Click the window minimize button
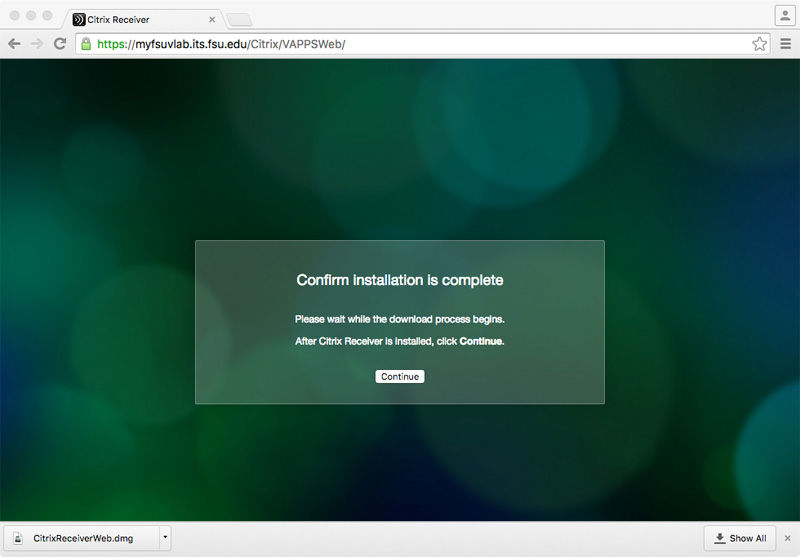Viewport: 800px width, 557px height. [31, 15]
